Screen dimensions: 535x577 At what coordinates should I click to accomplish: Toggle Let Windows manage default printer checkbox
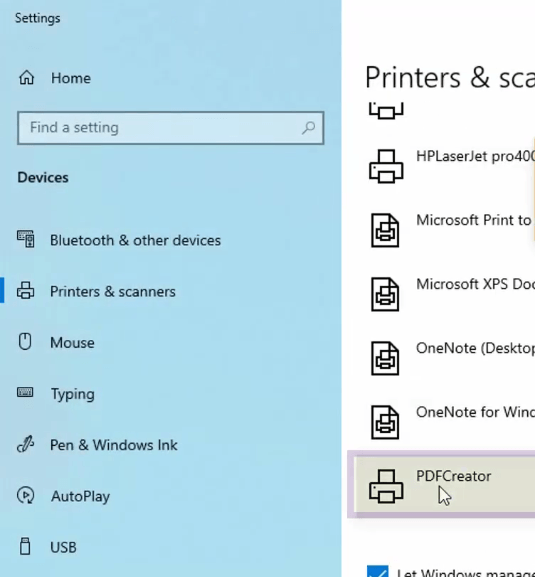(x=378, y=571)
